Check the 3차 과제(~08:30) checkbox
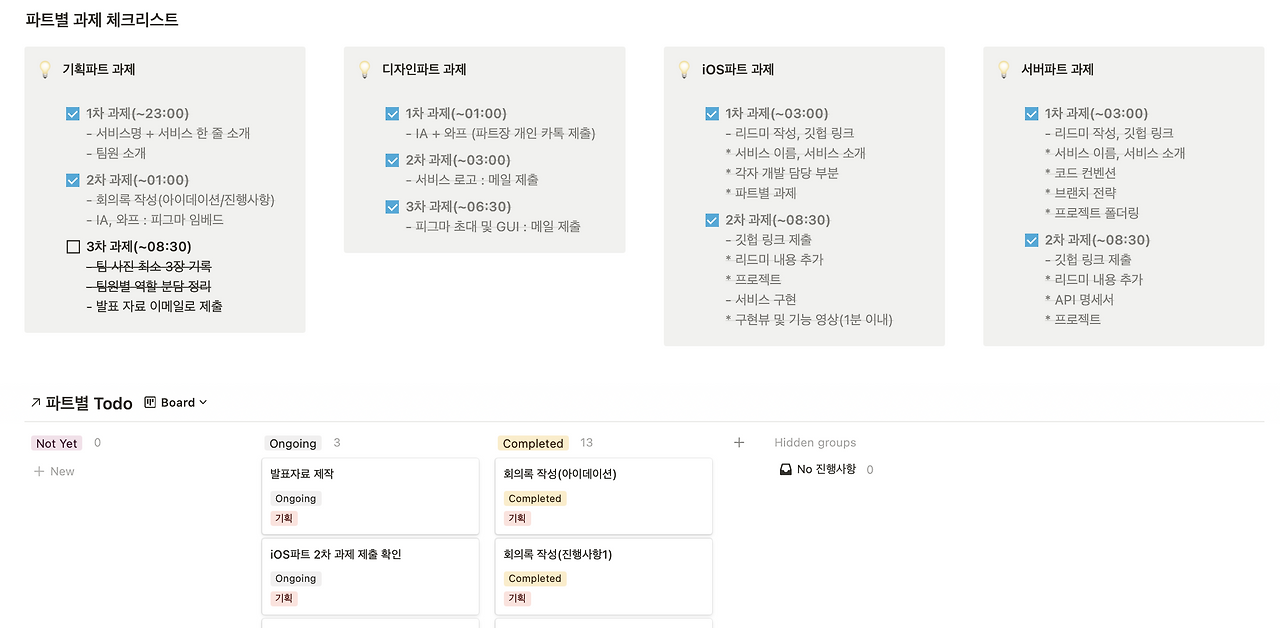The width and height of the screenshot is (1280, 628). click(x=72, y=247)
